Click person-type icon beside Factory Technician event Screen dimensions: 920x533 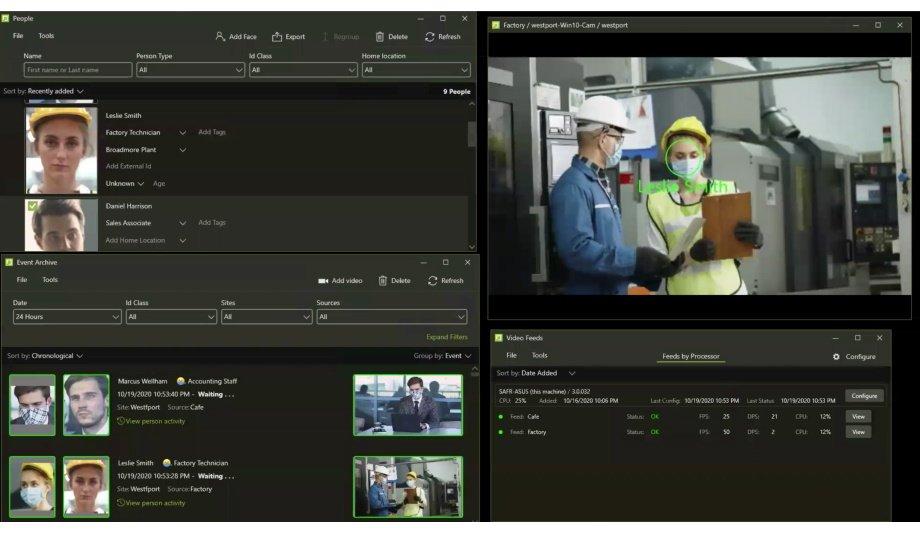(167, 463)
